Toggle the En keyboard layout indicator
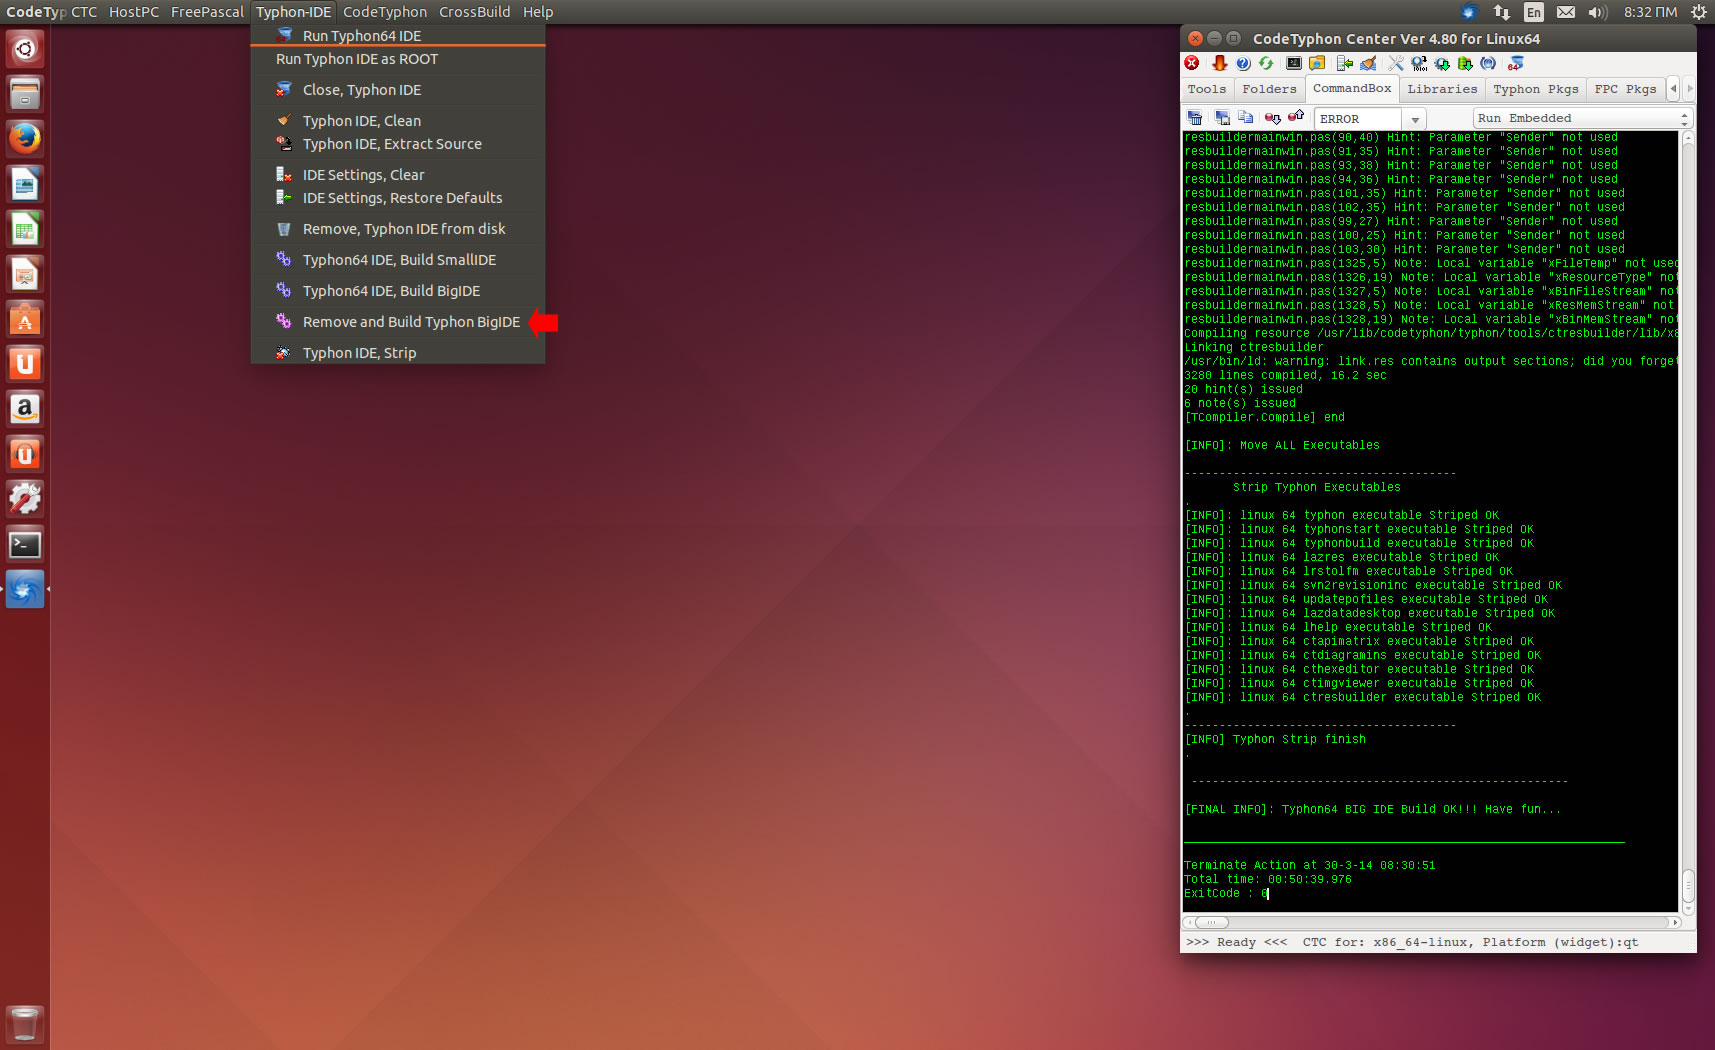Screen dimensions: 1715x1050 [x=1533, y=12]
